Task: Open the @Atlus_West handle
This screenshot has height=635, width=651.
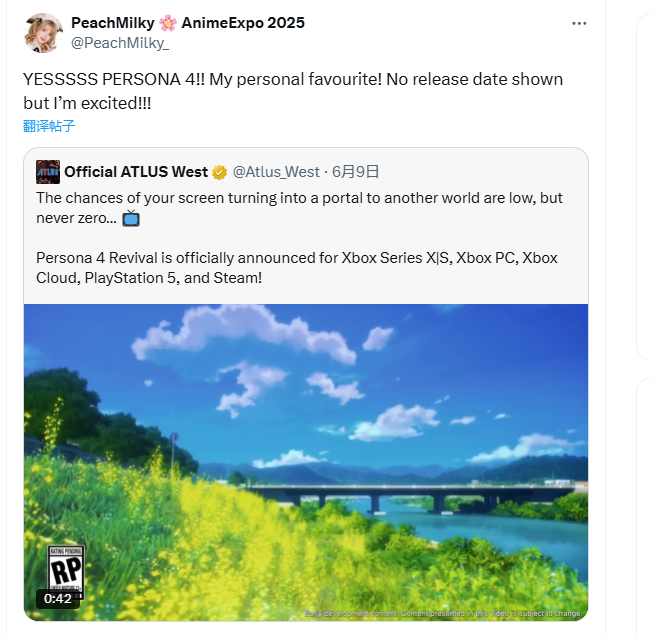Action: click(x=276, y=172)
